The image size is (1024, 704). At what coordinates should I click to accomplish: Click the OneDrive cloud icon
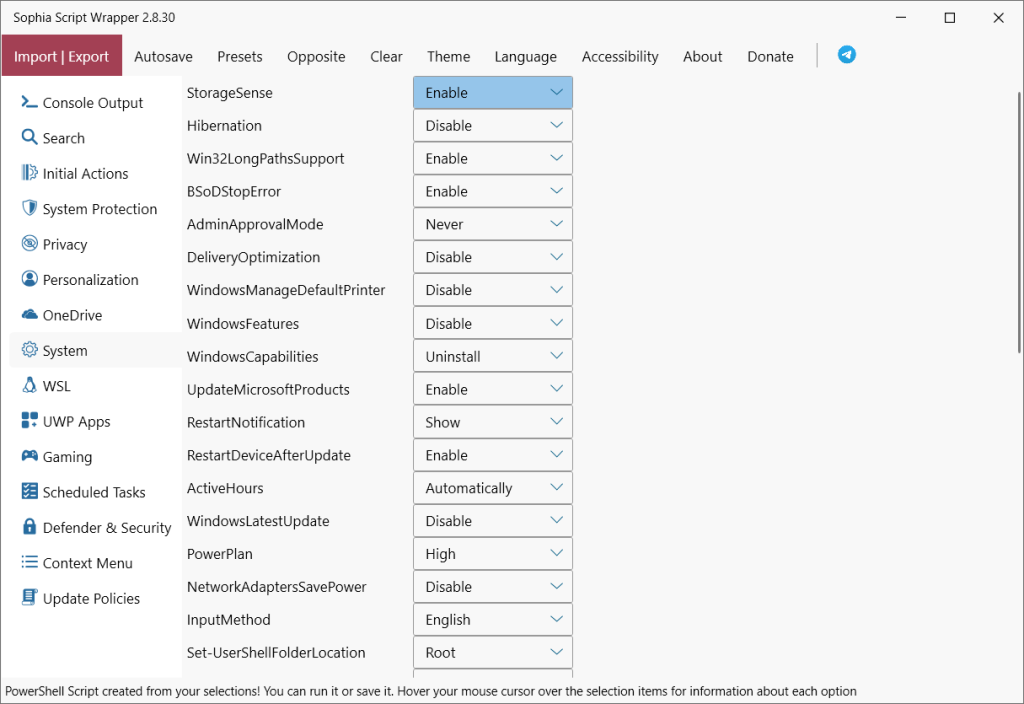click(29, 314)
